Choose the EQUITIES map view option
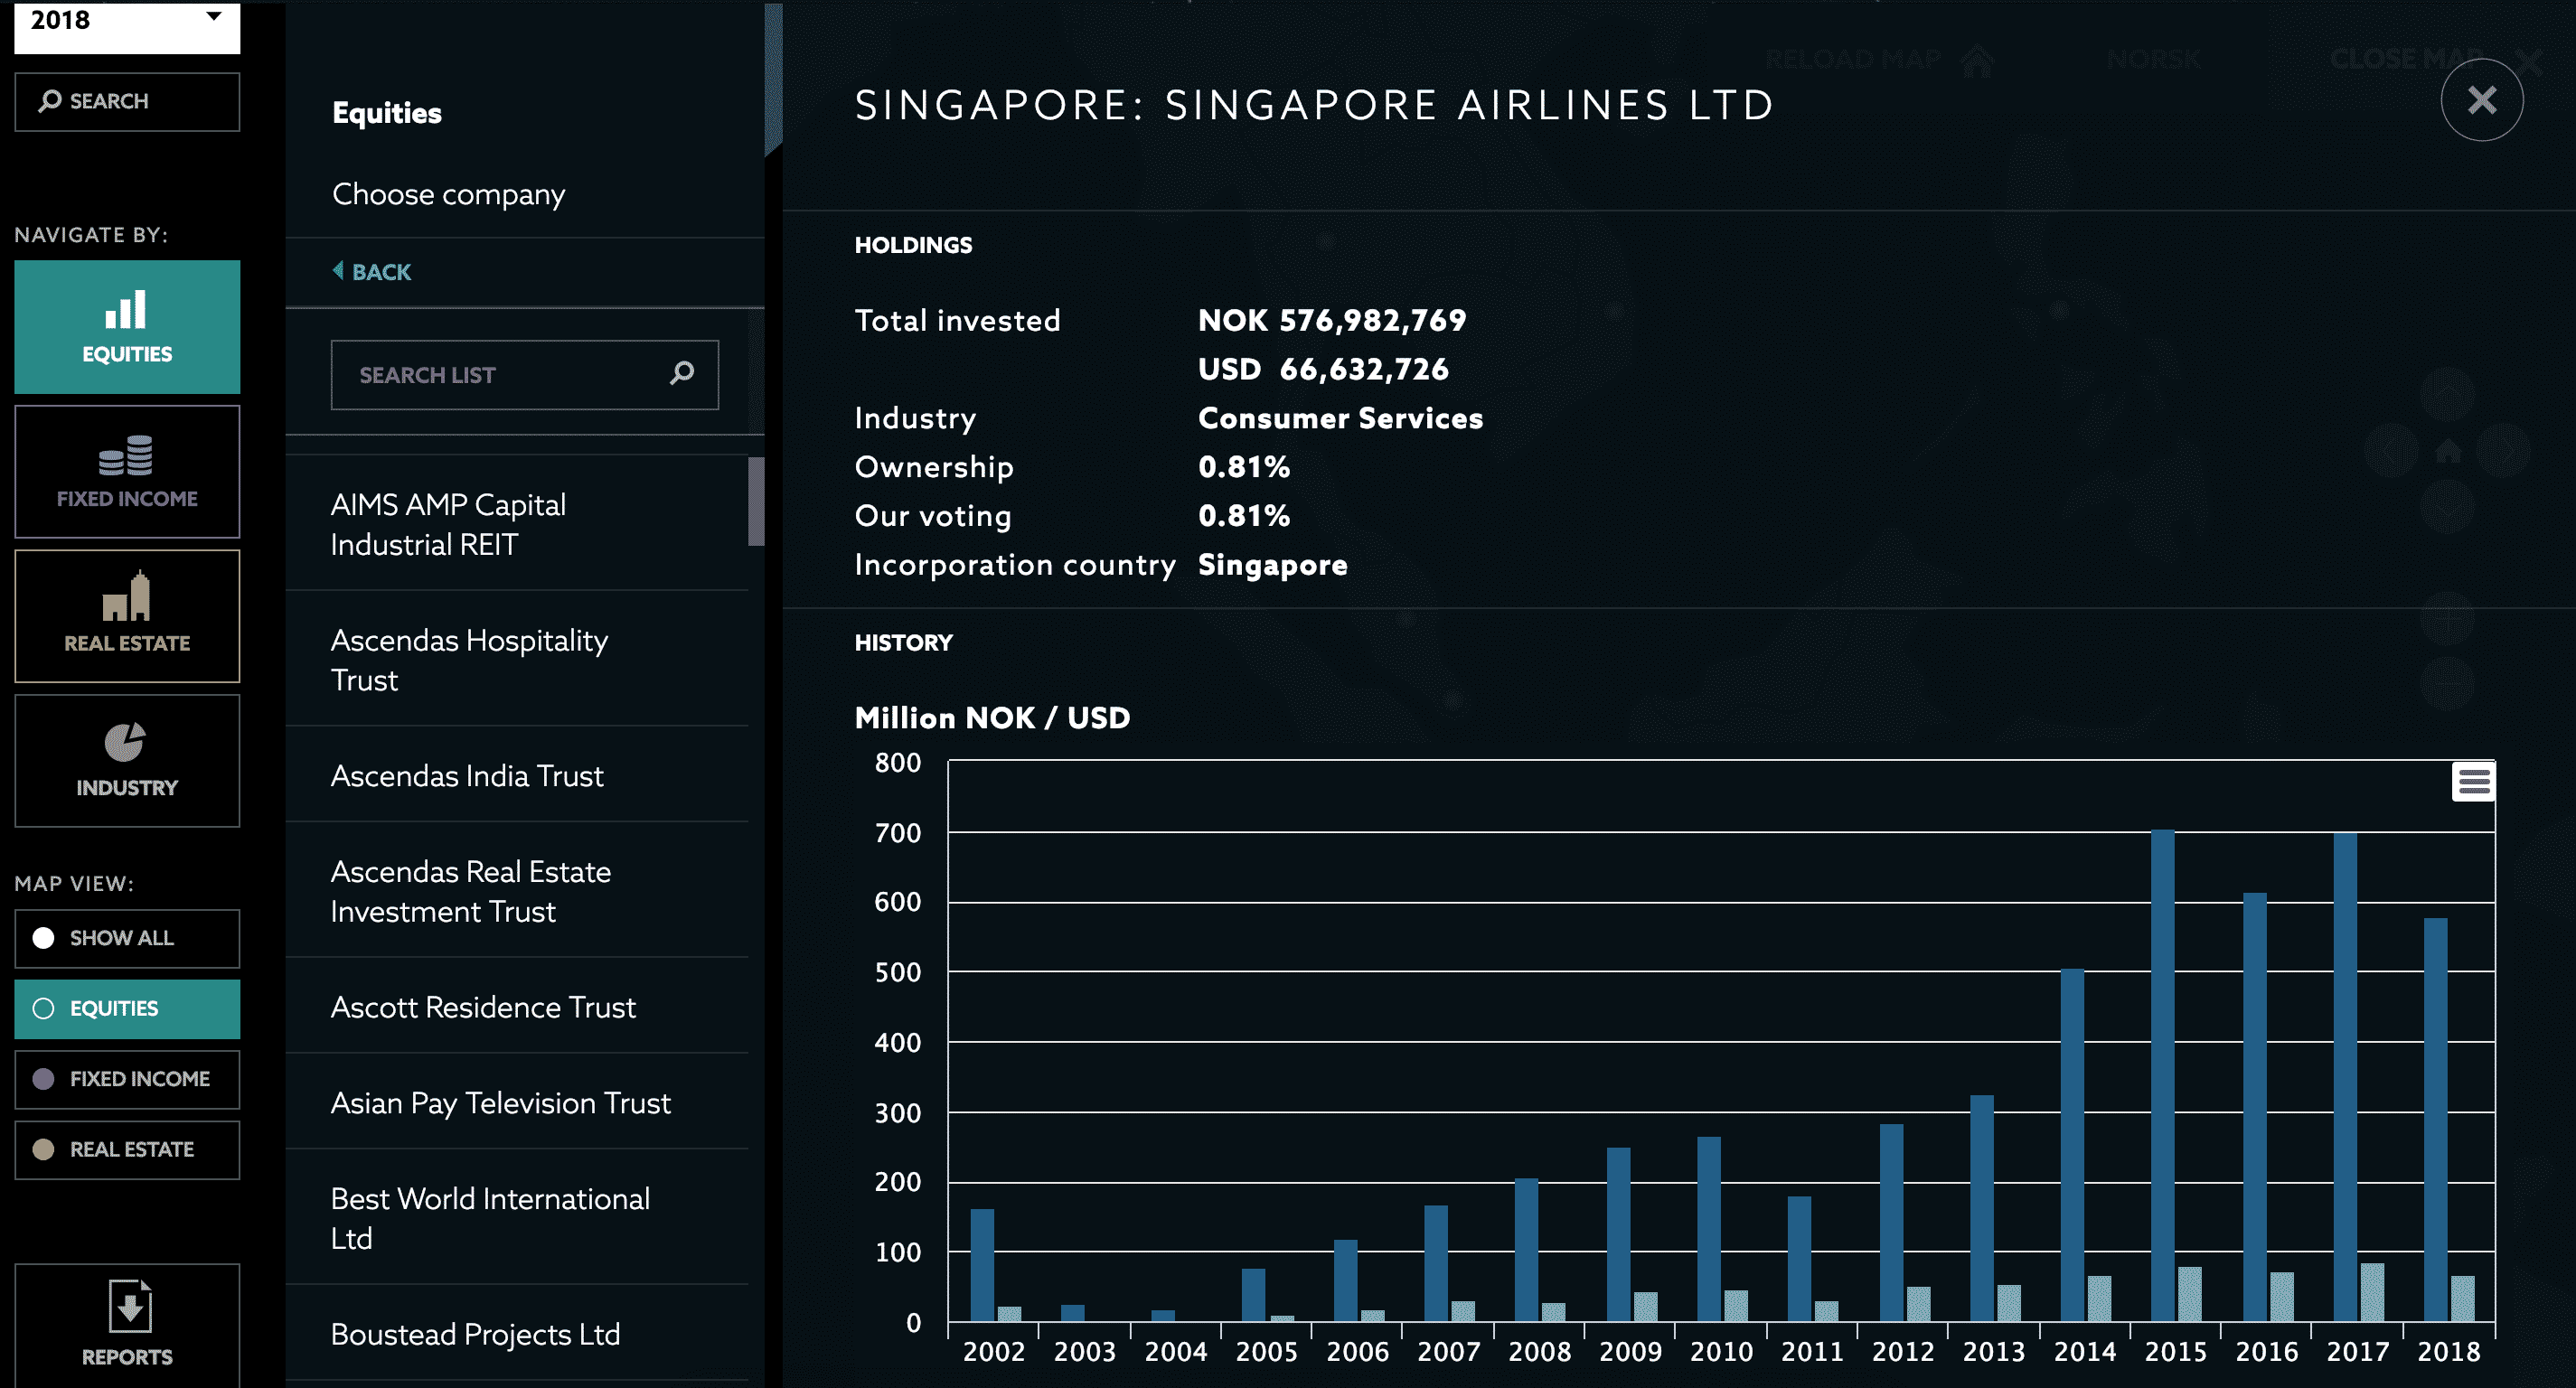 (x=127, y=1008)
